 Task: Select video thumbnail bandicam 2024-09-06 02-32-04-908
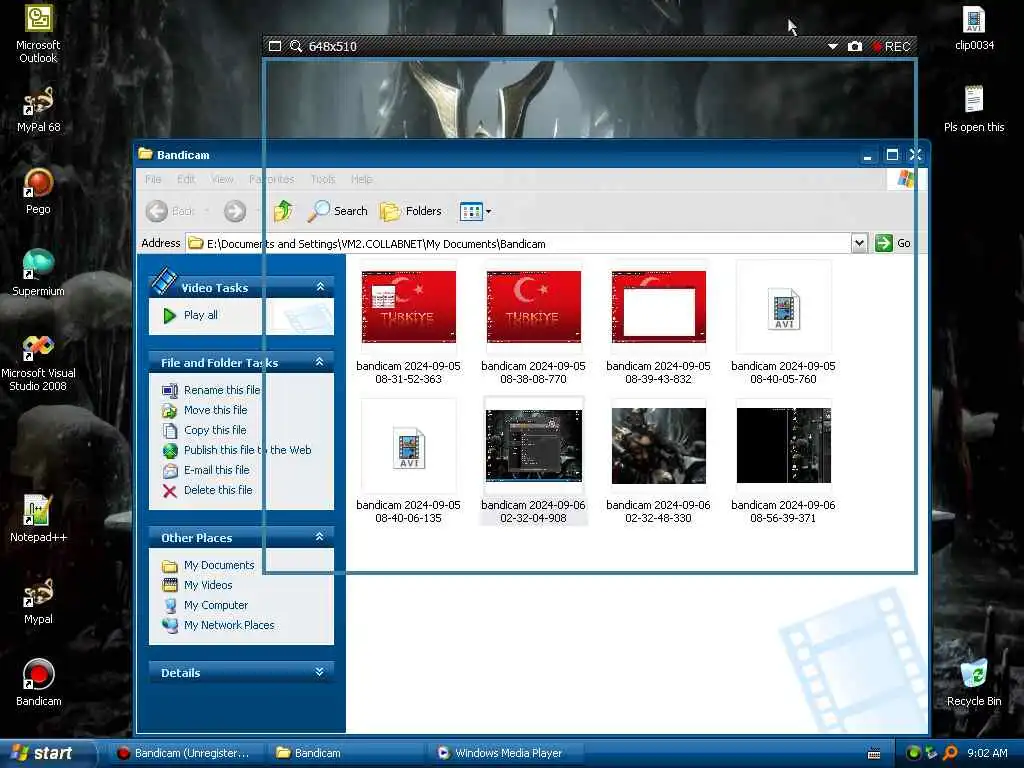[534, 445]
